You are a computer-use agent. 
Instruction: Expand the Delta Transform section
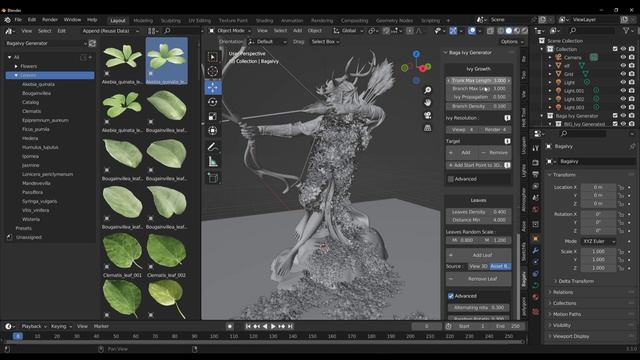click(x=576, y=281)
